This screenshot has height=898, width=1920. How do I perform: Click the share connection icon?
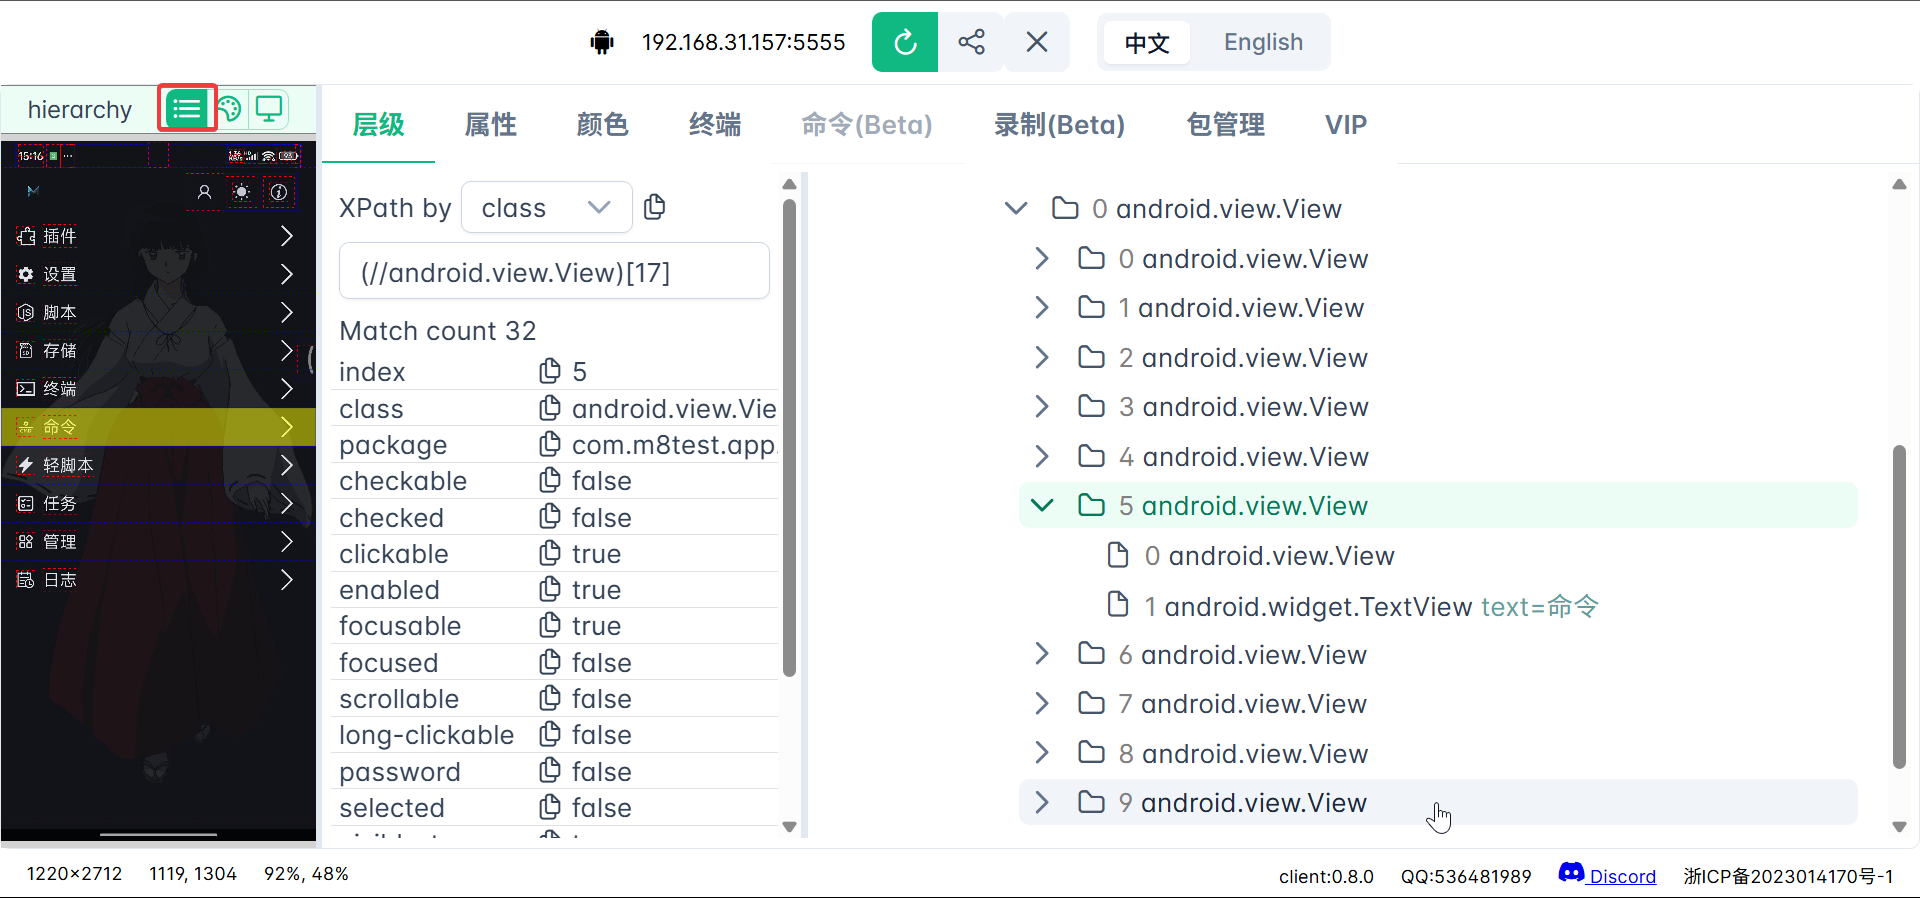click(971, 42)
